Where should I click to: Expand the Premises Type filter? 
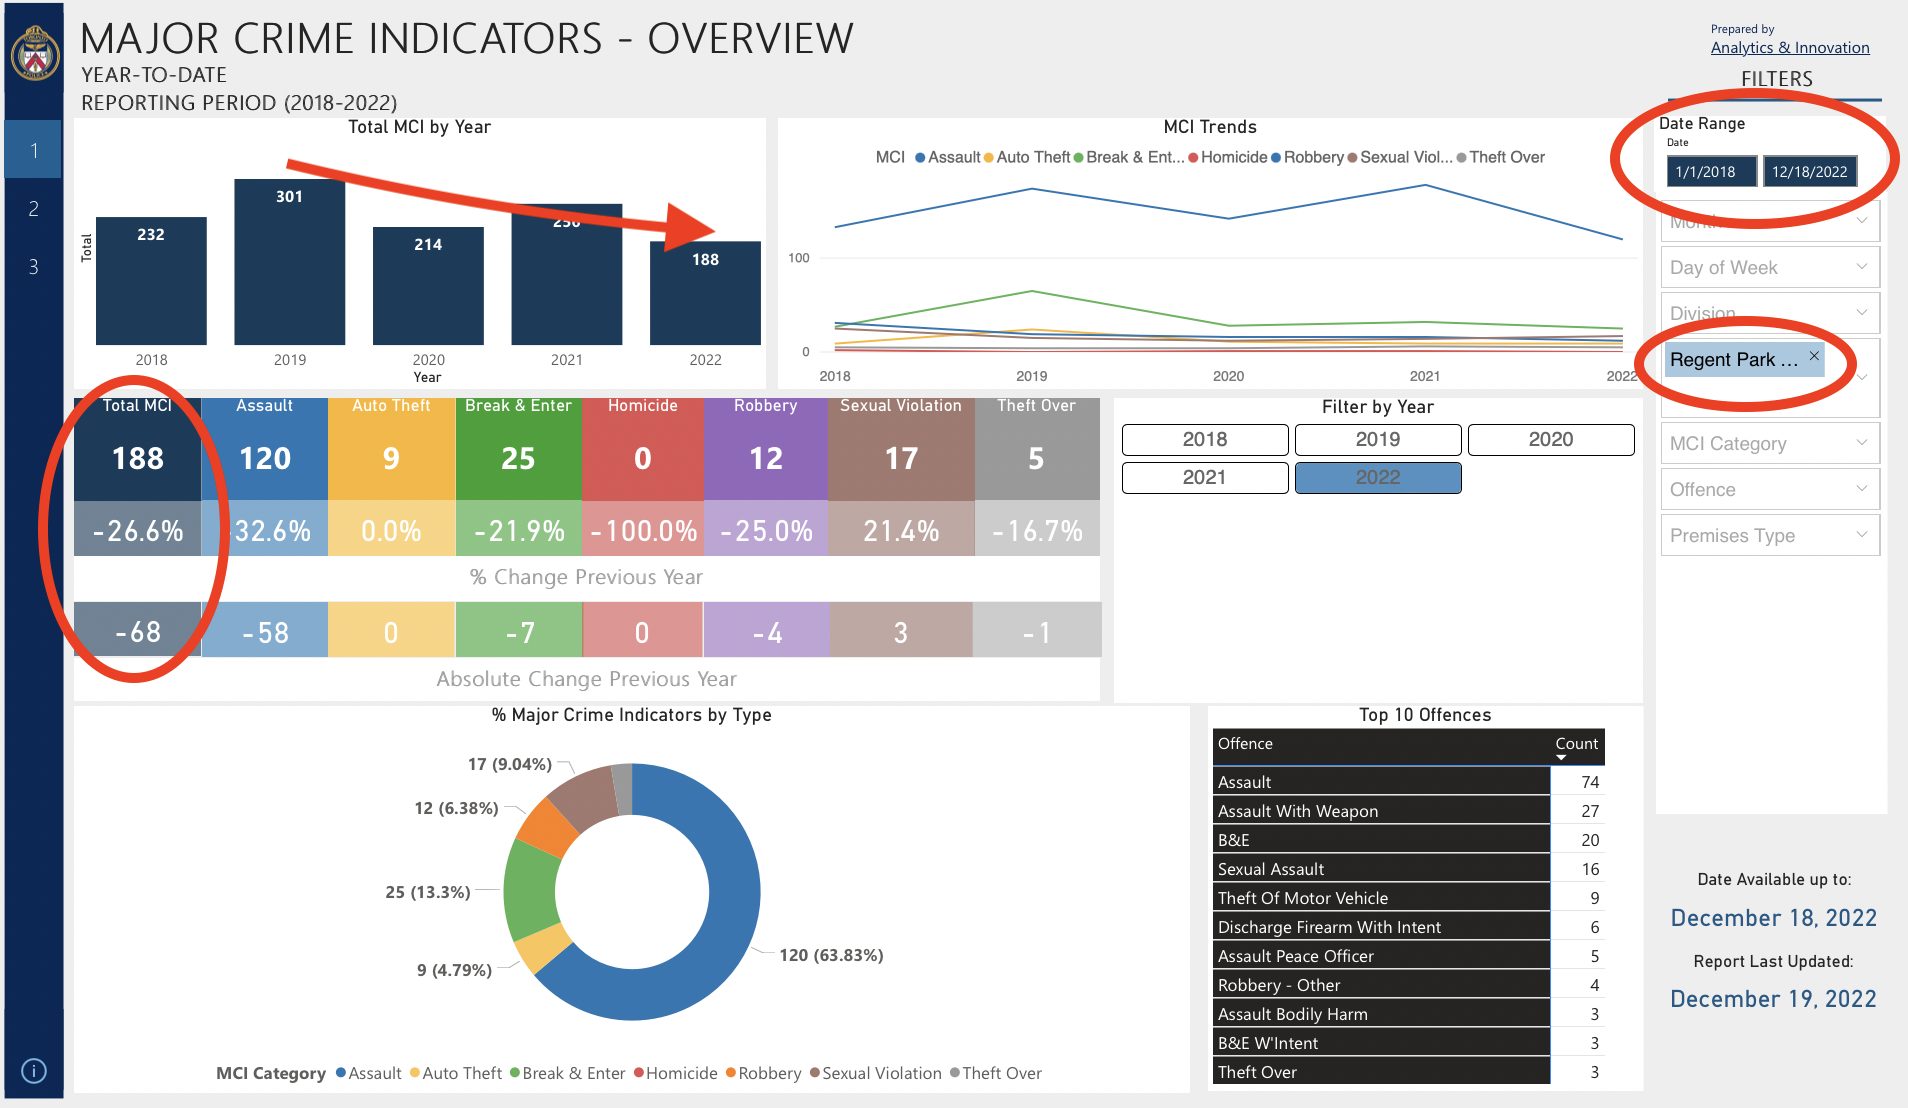click(1770, 536)
